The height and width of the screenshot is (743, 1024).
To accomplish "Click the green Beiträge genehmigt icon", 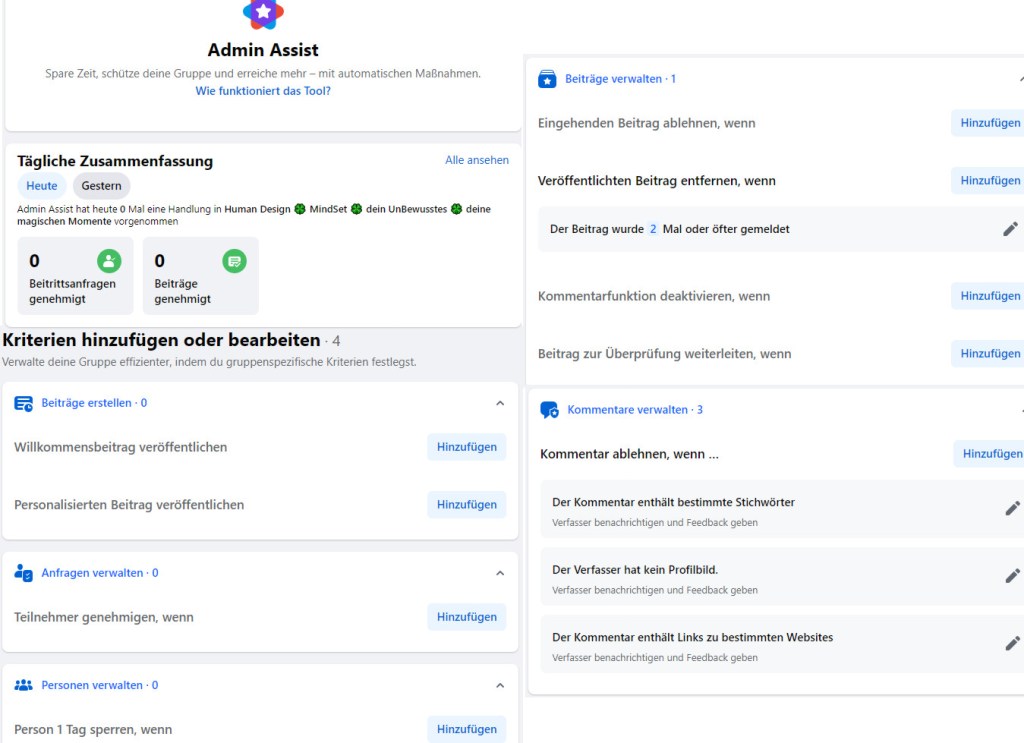I will click(x=234, y=261).
